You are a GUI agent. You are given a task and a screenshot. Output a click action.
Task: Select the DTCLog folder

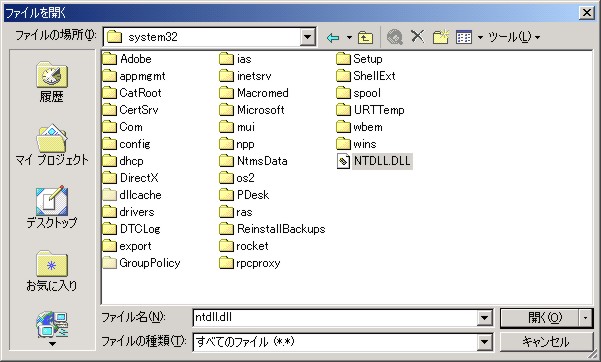tap(132, 229)
